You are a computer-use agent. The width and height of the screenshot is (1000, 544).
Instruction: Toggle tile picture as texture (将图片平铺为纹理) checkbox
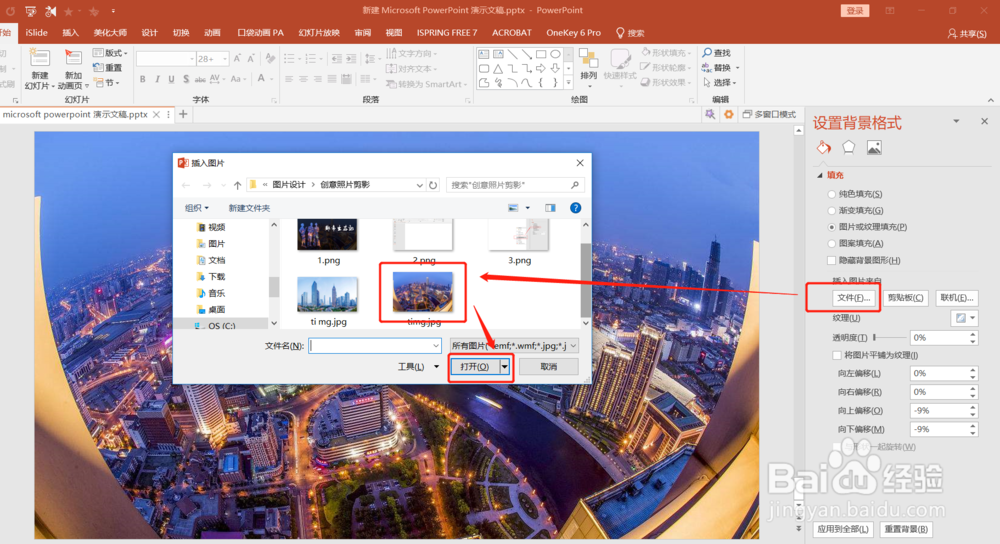click(837, 355)
